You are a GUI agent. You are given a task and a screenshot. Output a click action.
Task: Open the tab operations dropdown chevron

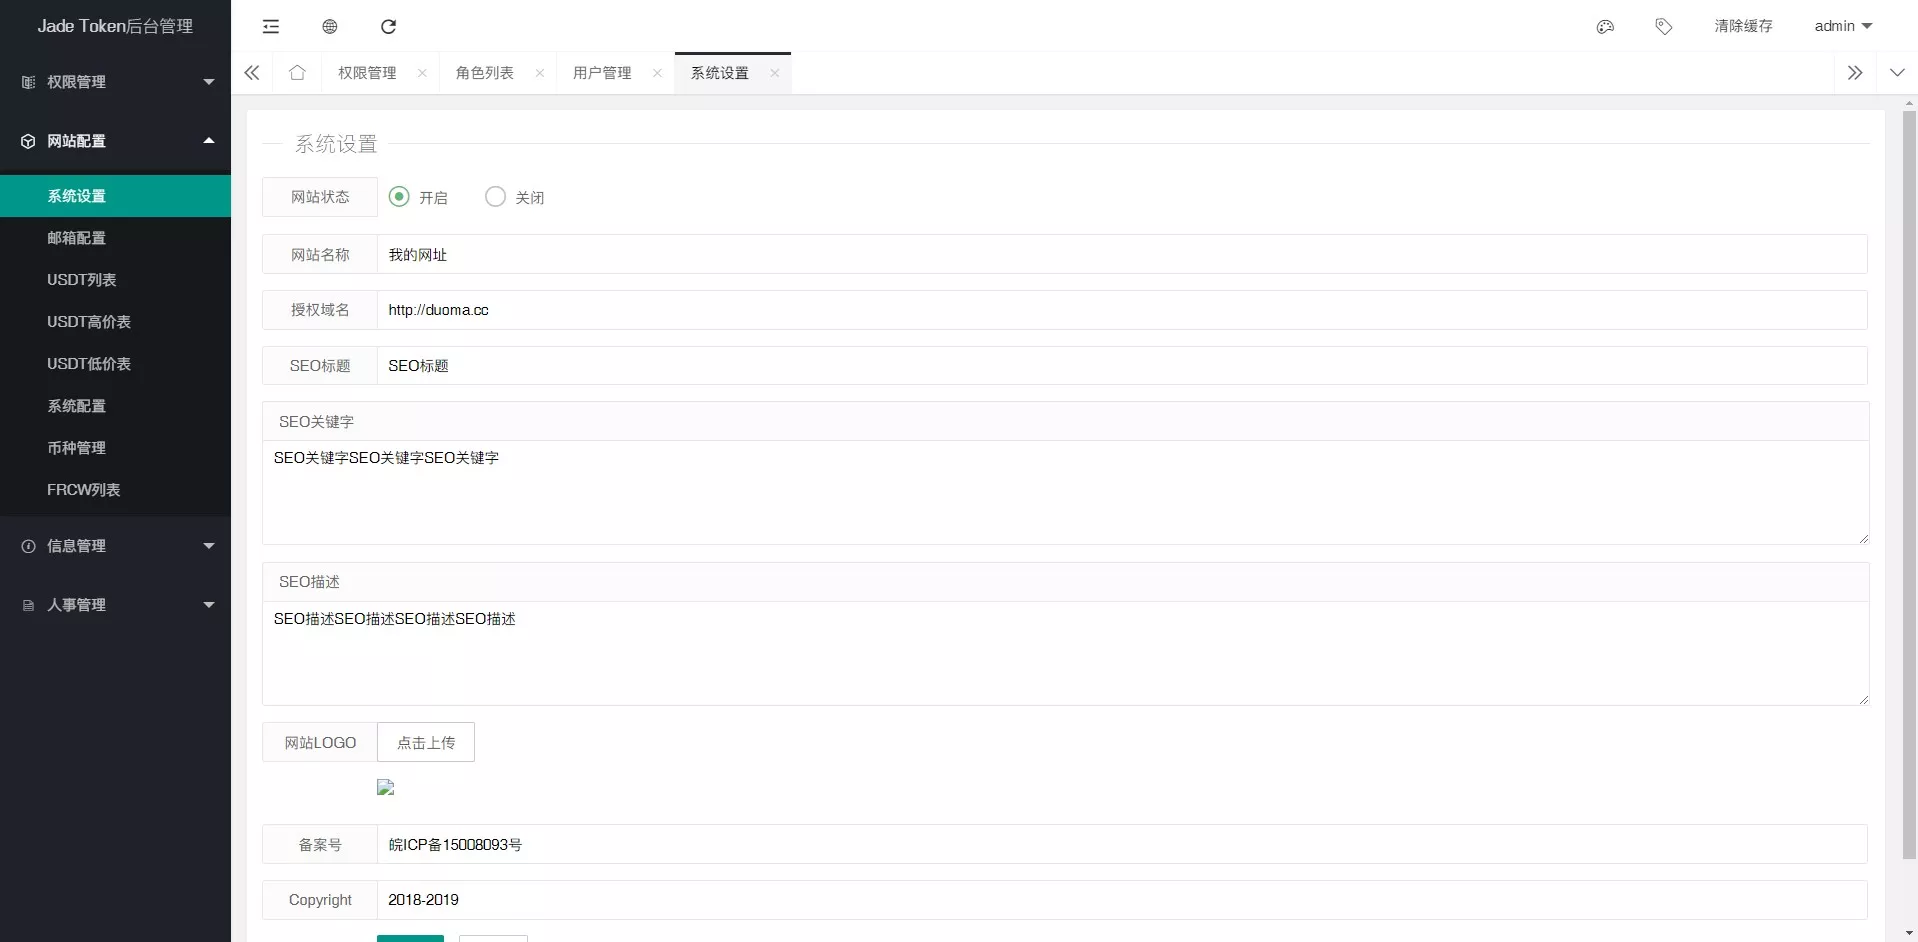[1897, 73]
